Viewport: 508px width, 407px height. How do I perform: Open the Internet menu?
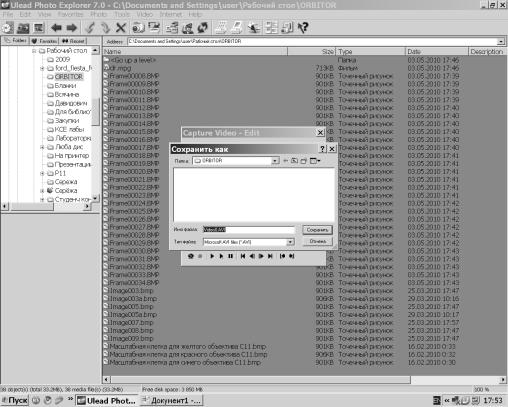tap(171, 14)
